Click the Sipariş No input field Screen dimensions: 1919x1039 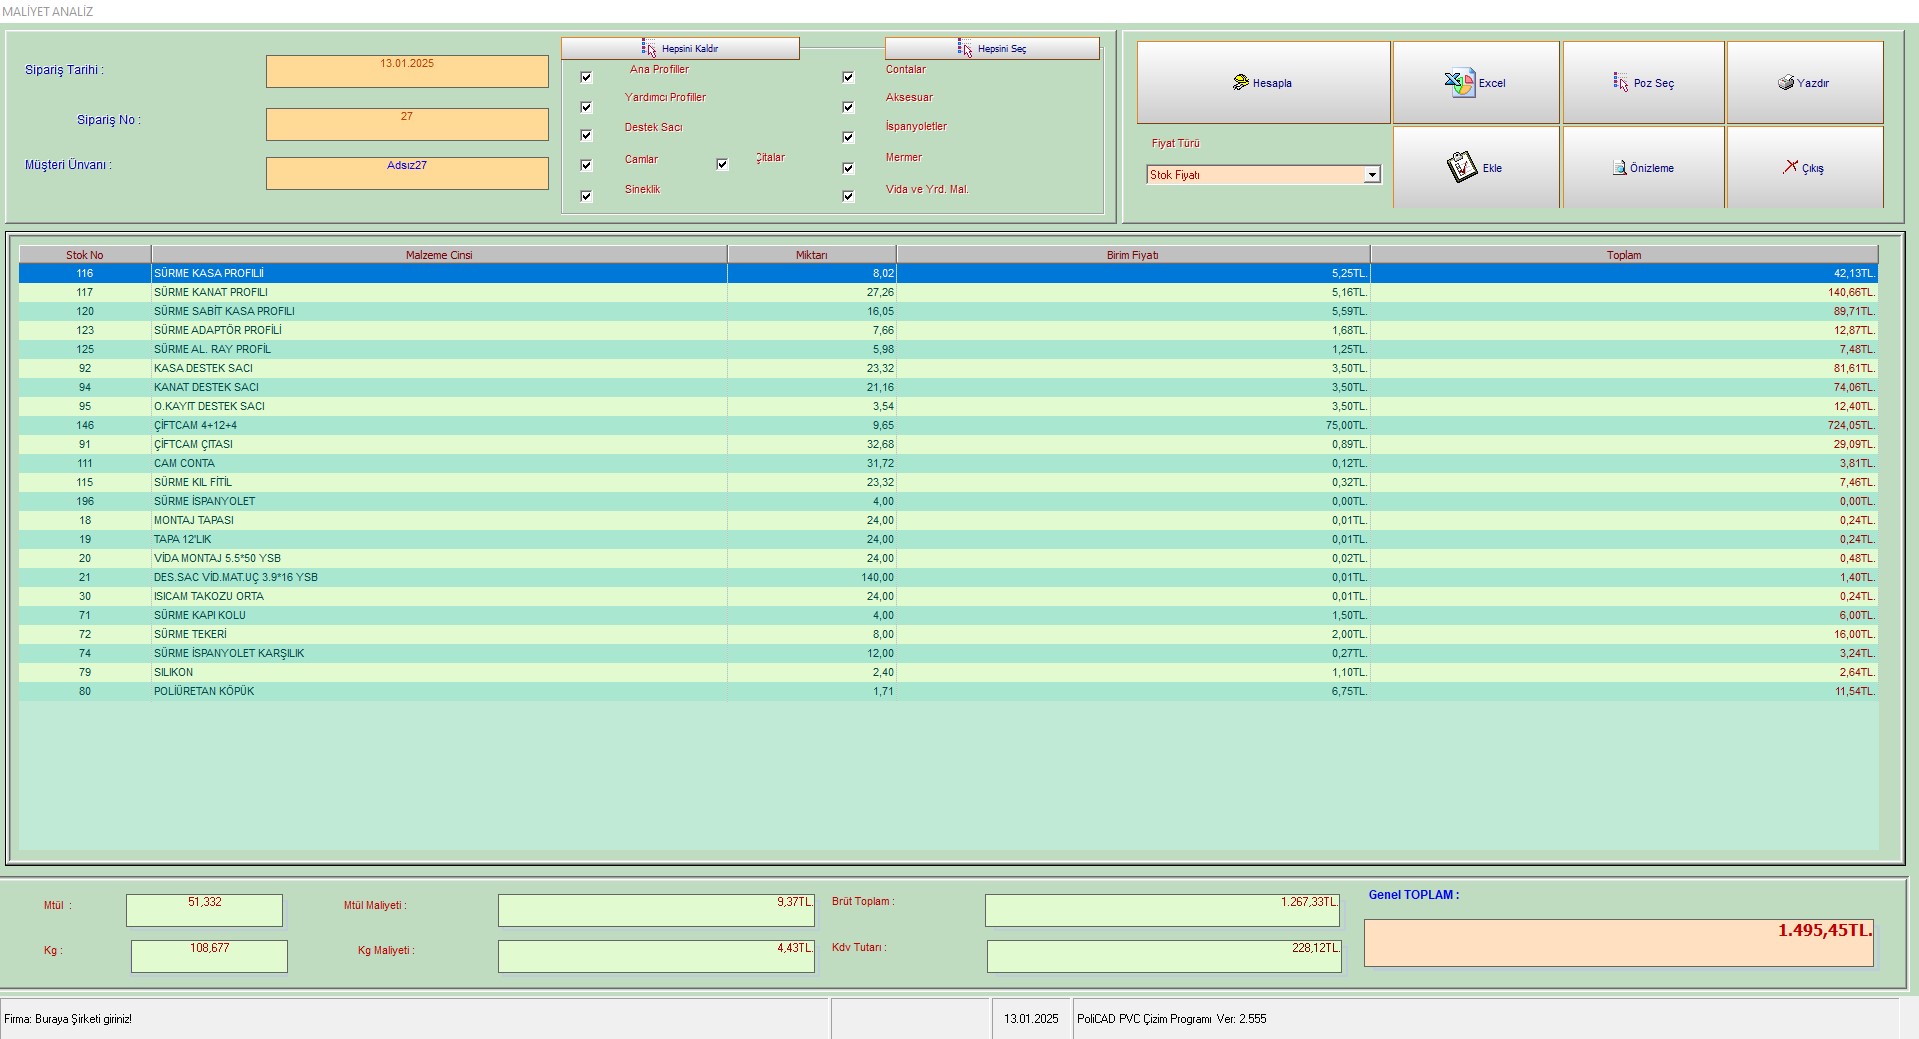(x=407, y=124)
